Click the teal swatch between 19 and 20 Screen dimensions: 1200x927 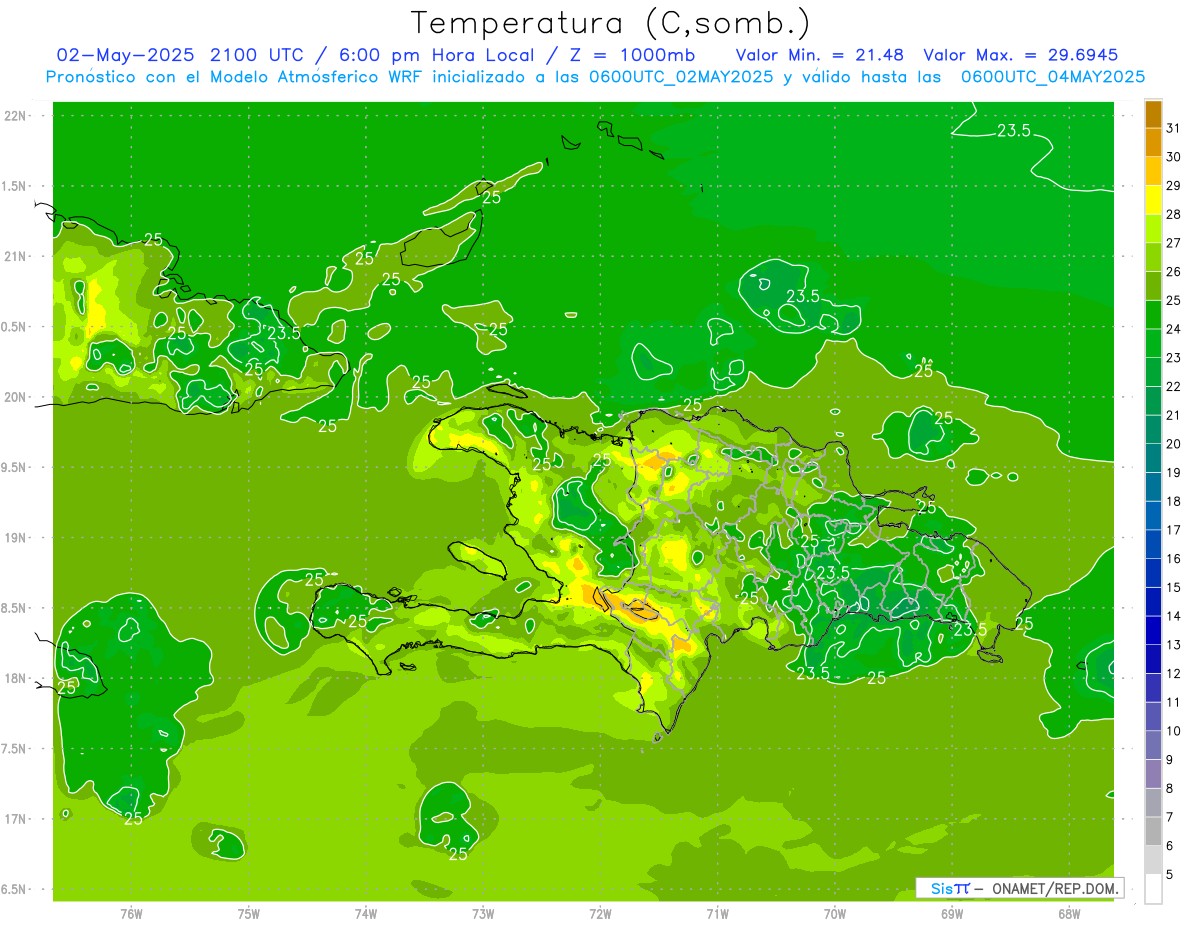point(1154,458)
